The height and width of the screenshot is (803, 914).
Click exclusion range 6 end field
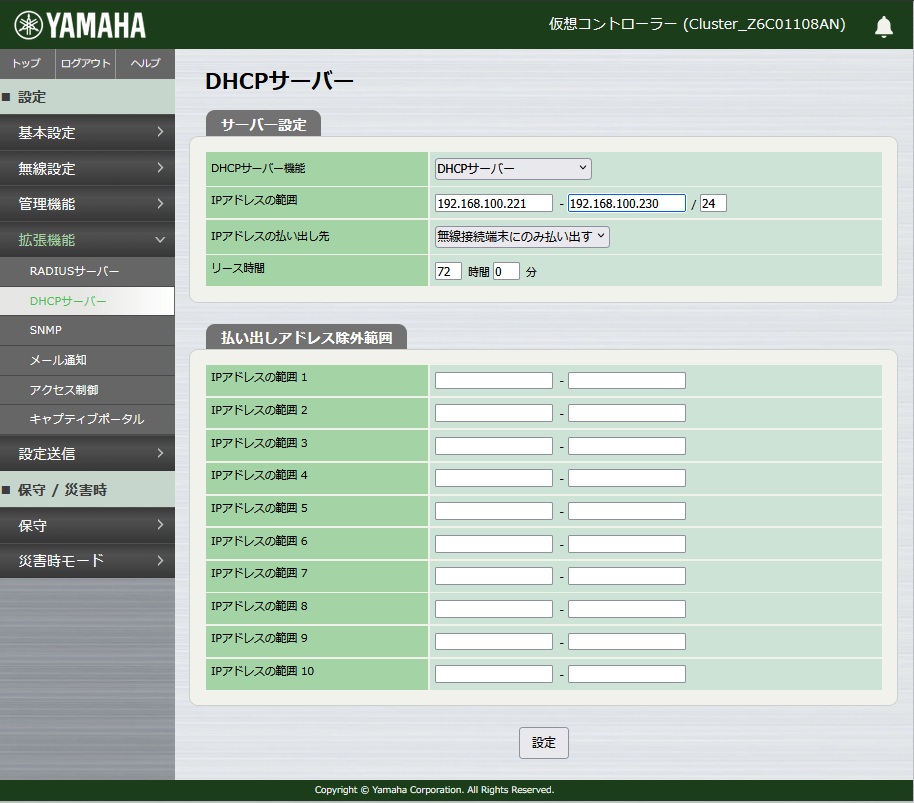pyautogui.click(x=627, y=544)
